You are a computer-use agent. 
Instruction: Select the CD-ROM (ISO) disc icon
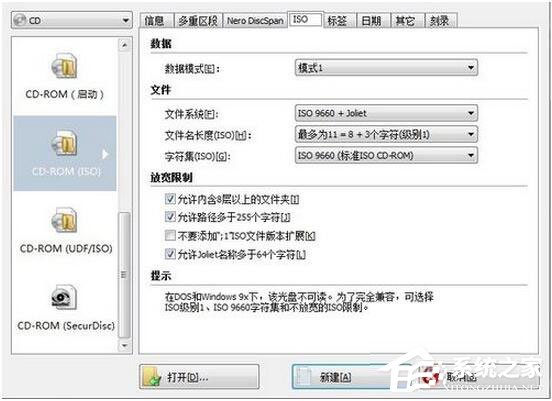64,143
